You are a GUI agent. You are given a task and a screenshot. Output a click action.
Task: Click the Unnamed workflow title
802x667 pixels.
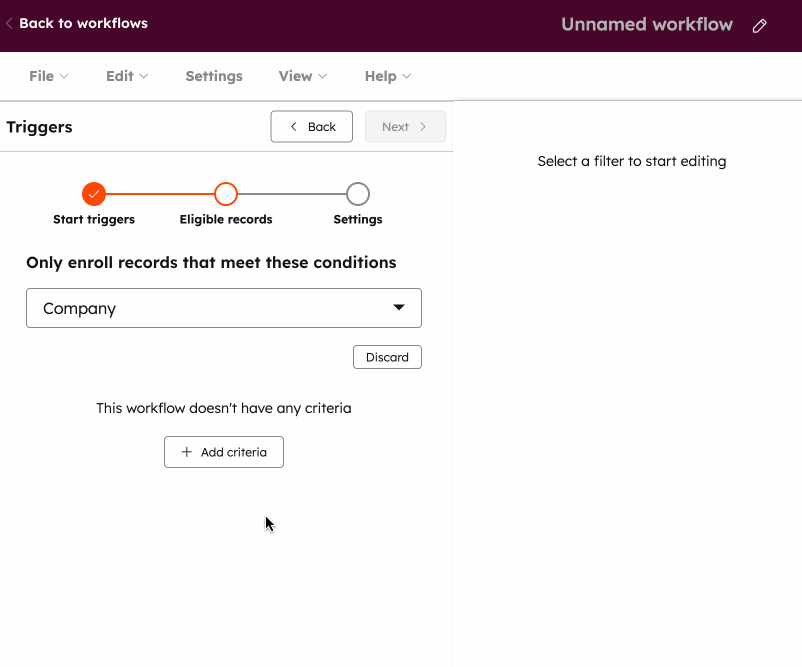tap(646, 24)
